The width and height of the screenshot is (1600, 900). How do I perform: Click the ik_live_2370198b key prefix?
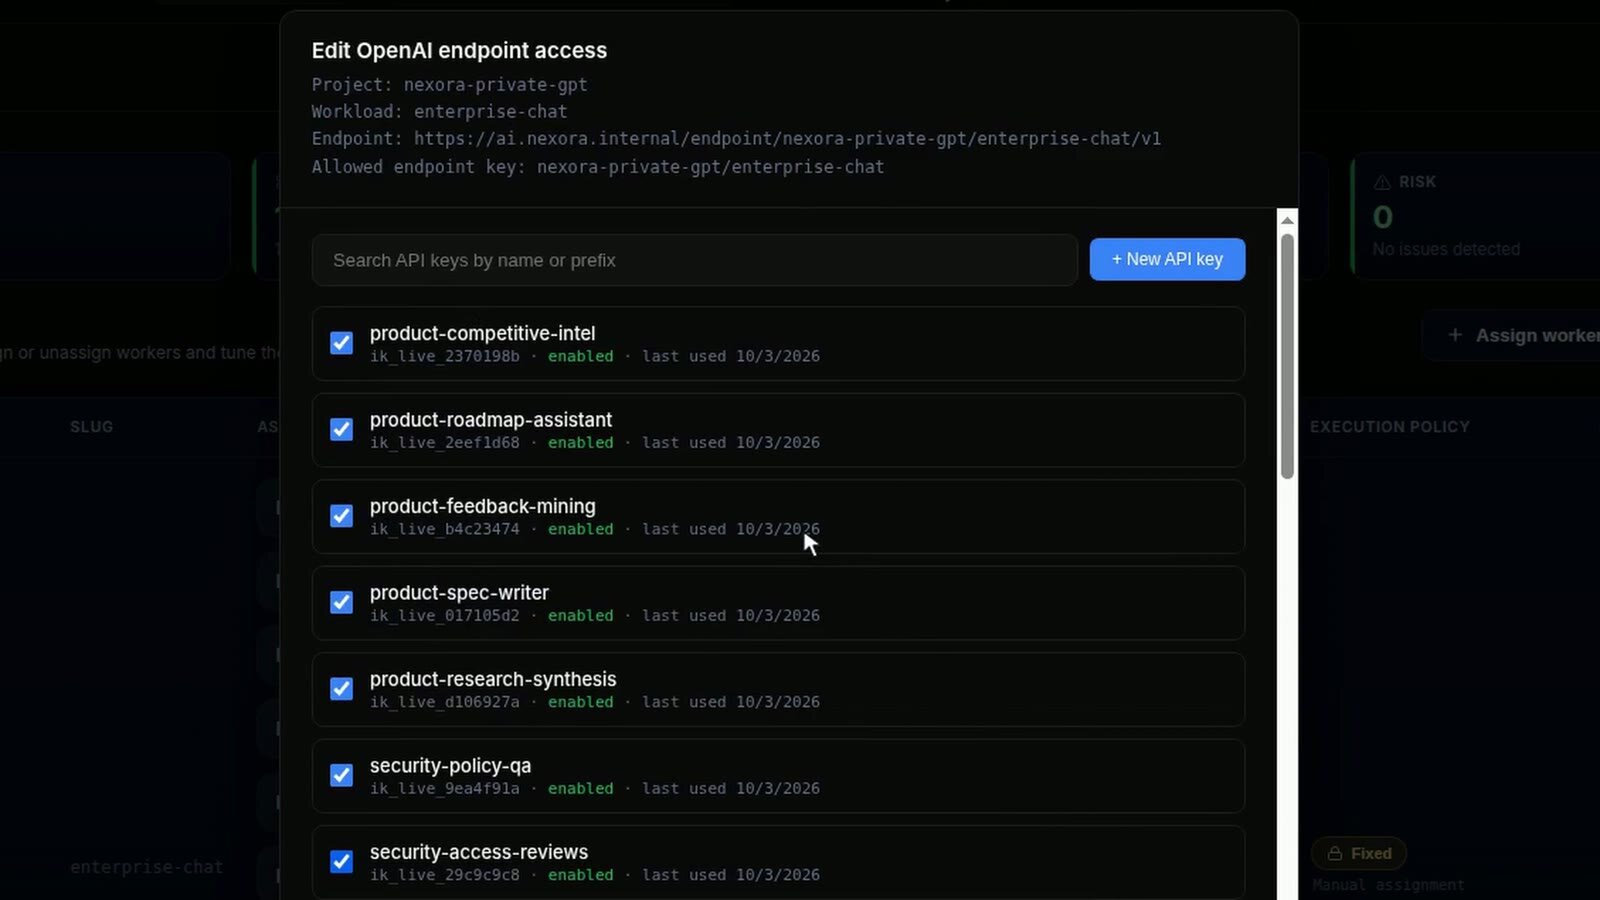pos(445,356)
